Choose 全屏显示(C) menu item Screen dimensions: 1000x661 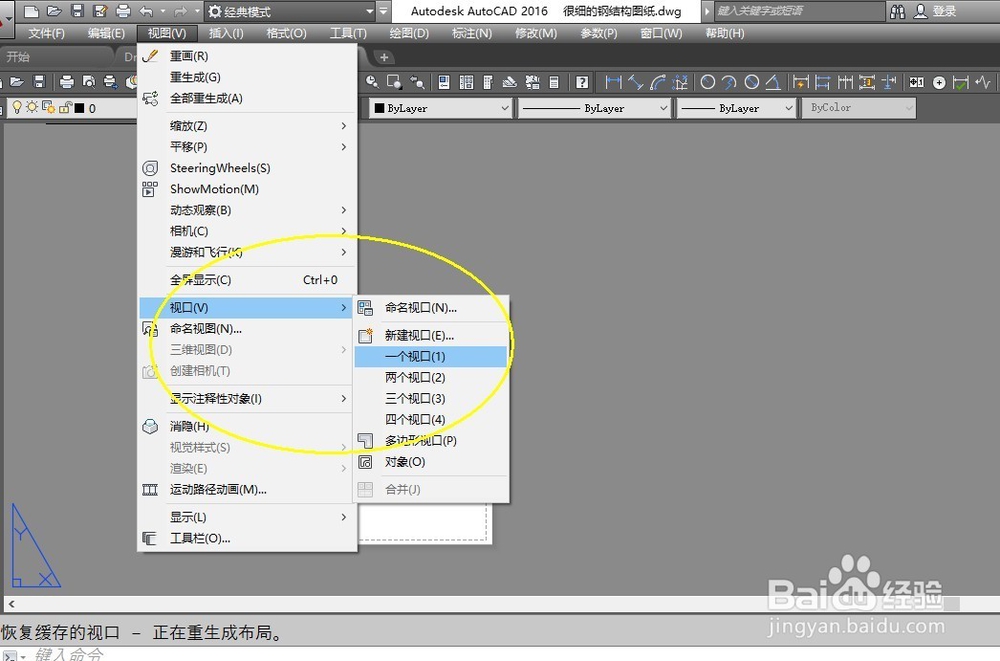pos(247,279)
